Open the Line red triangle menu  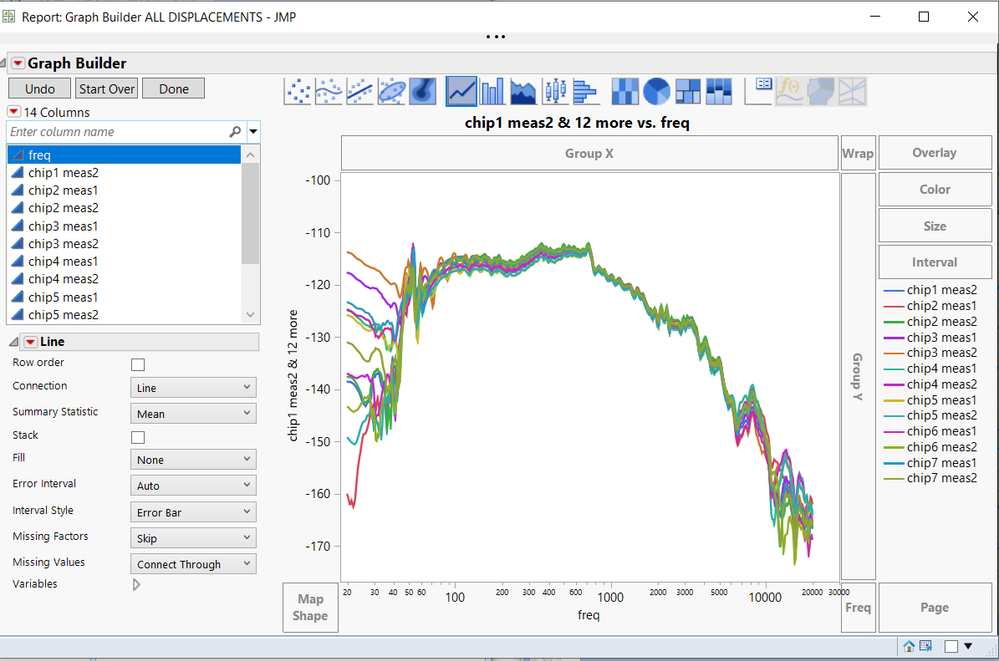point(30,342)
